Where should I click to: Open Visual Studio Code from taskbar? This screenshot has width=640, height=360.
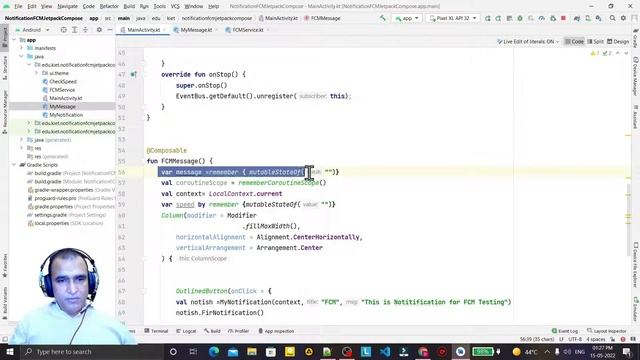click(x=384, y=351)
